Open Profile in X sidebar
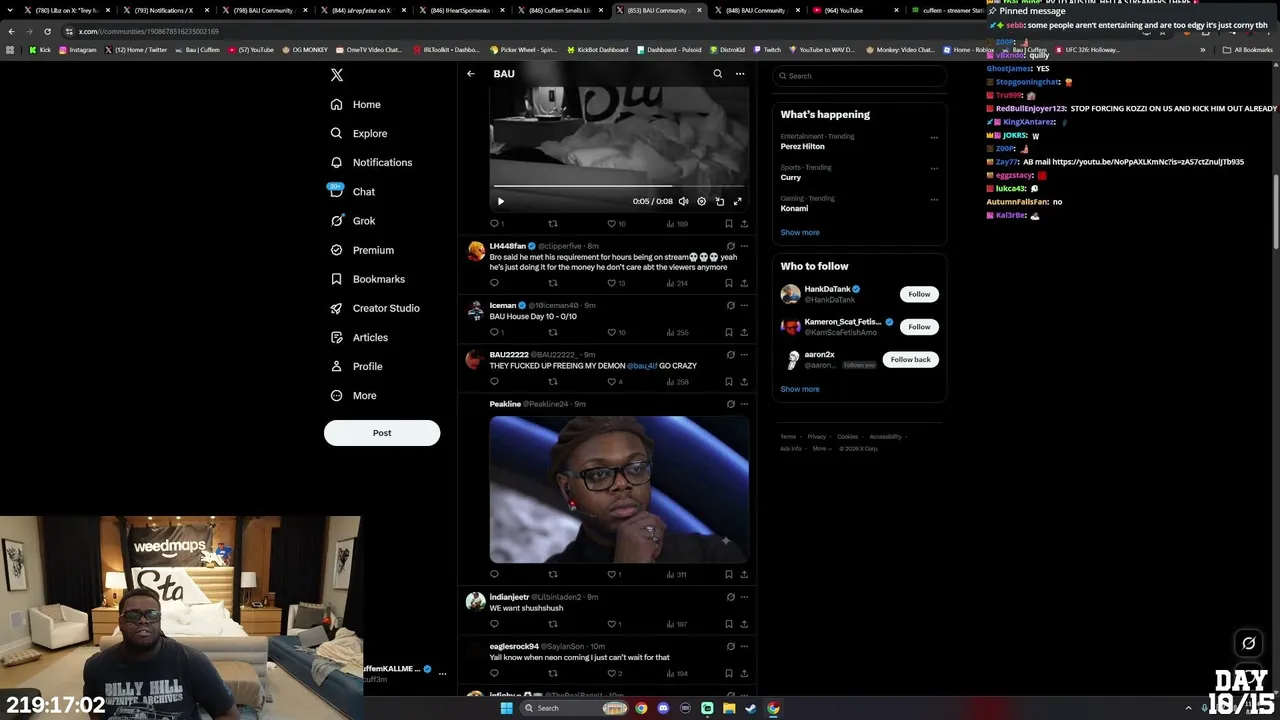This screenshot has width=1280, height=720. 356,366
